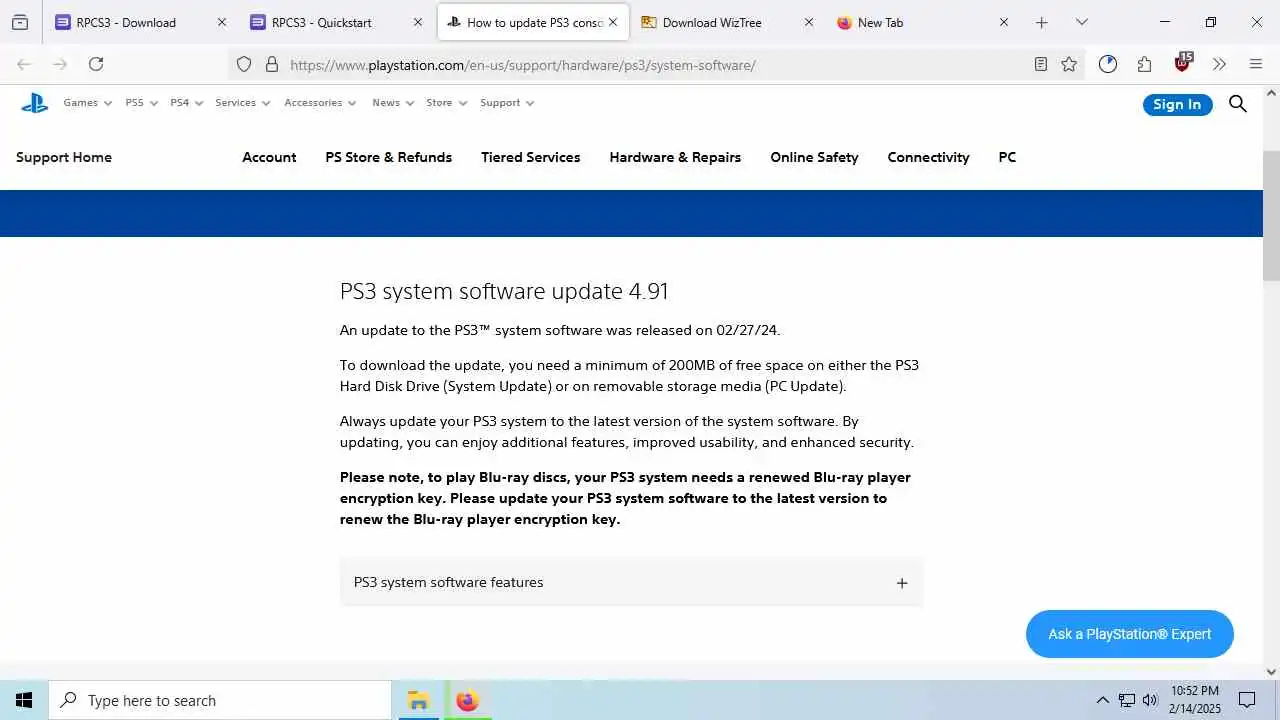The image size is (1280, 720).
Task: Click the browser Forward arrow
Action: (x=60, y=64)
